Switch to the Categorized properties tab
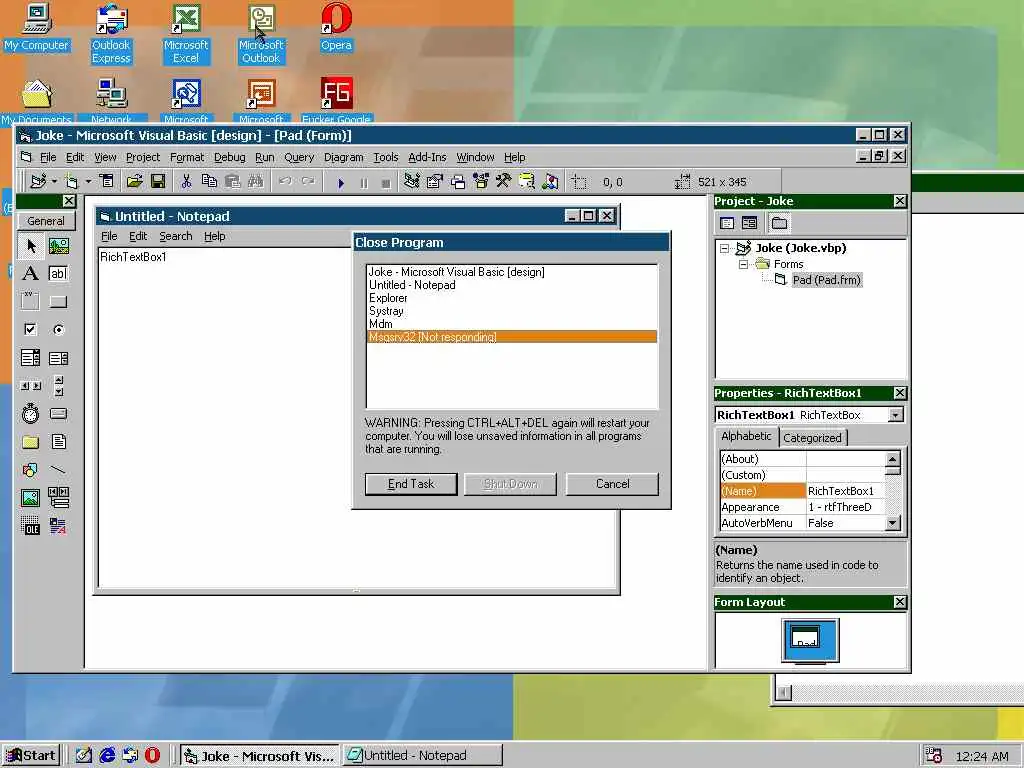 coord(812,438)
